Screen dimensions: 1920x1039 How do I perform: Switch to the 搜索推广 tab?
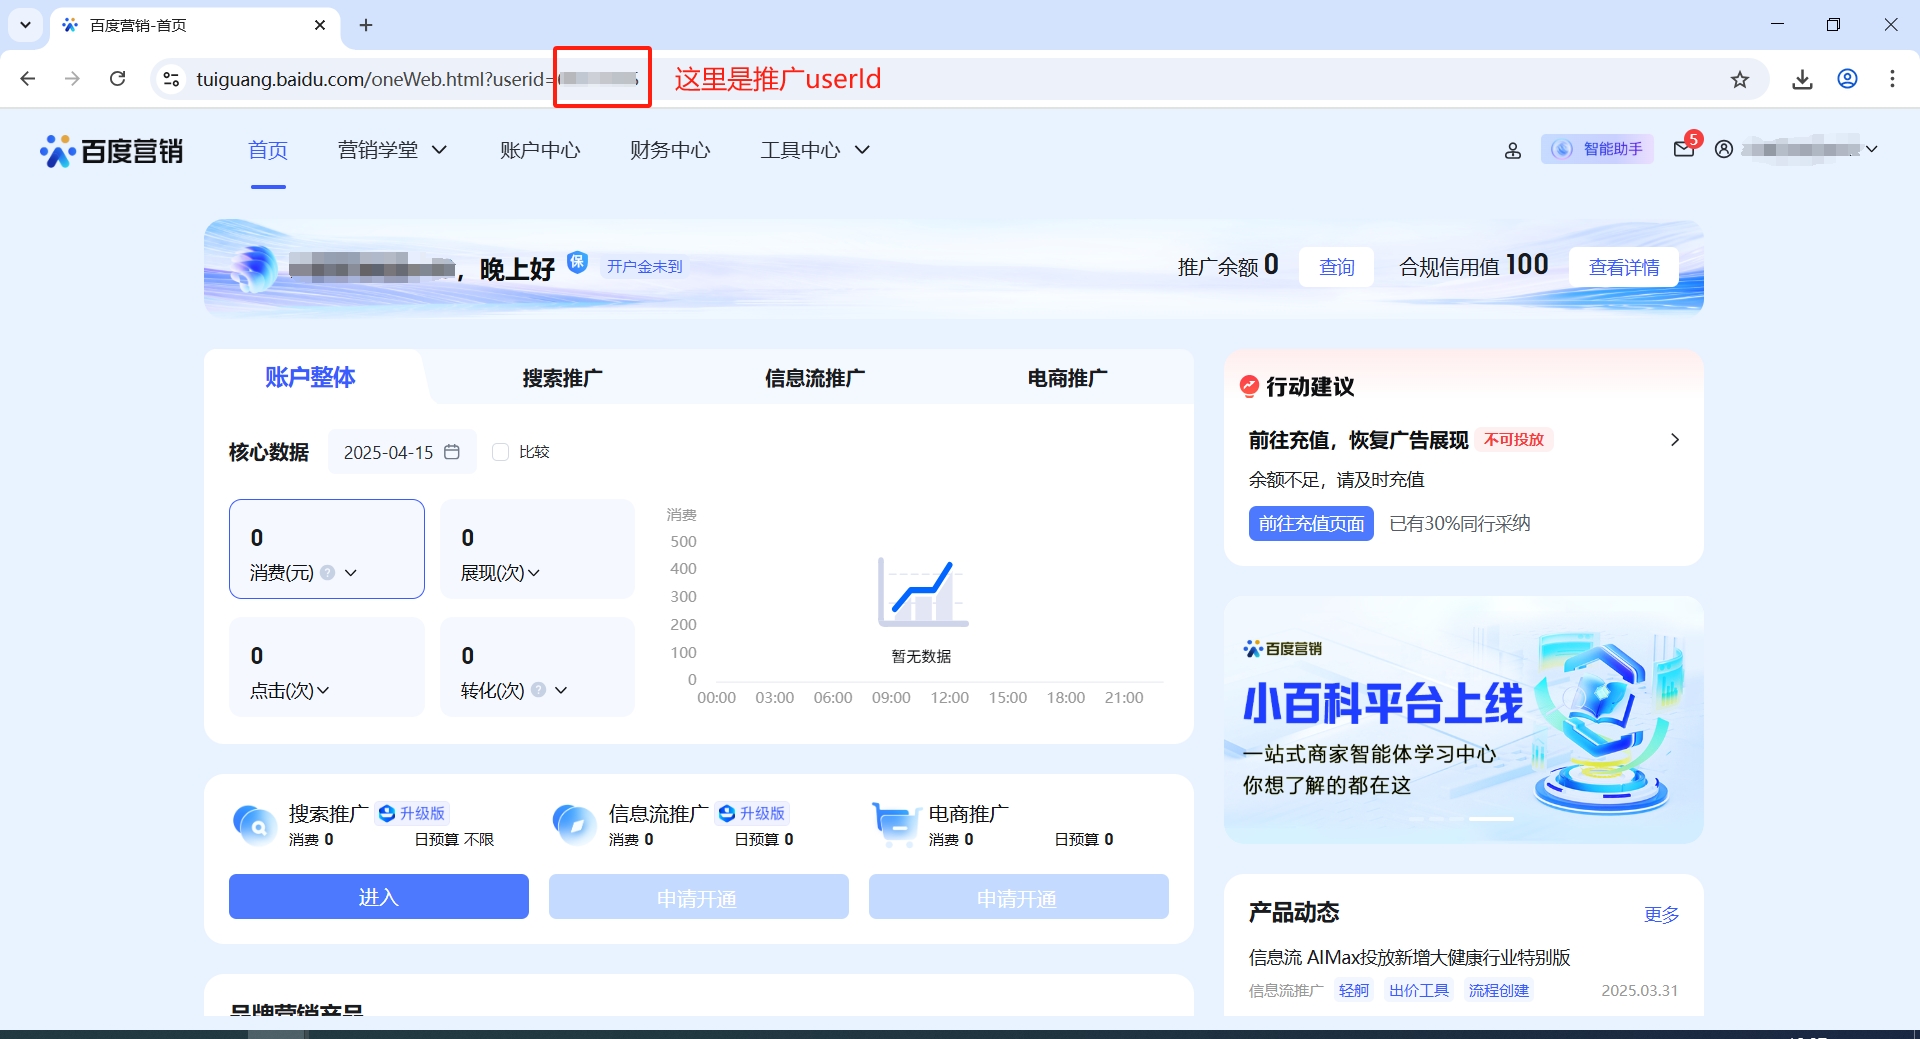[x=562, y=378]
